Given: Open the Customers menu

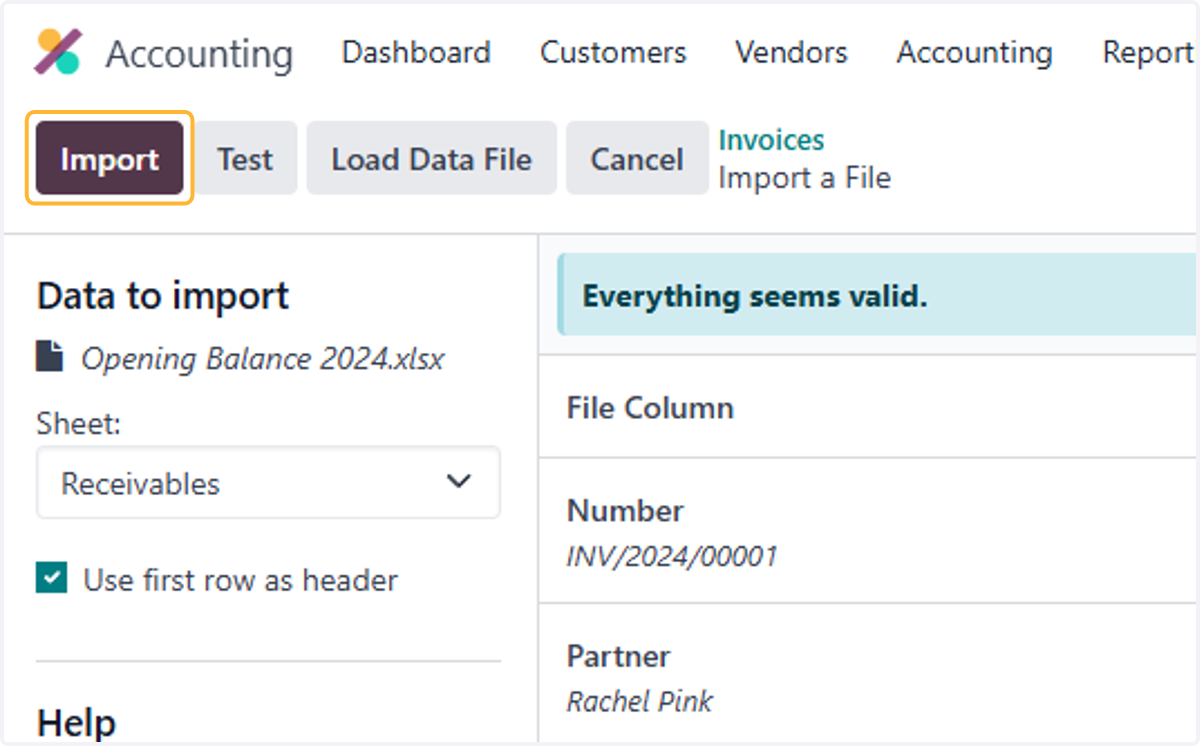Looking at the screenshot, I should [613, 52].
